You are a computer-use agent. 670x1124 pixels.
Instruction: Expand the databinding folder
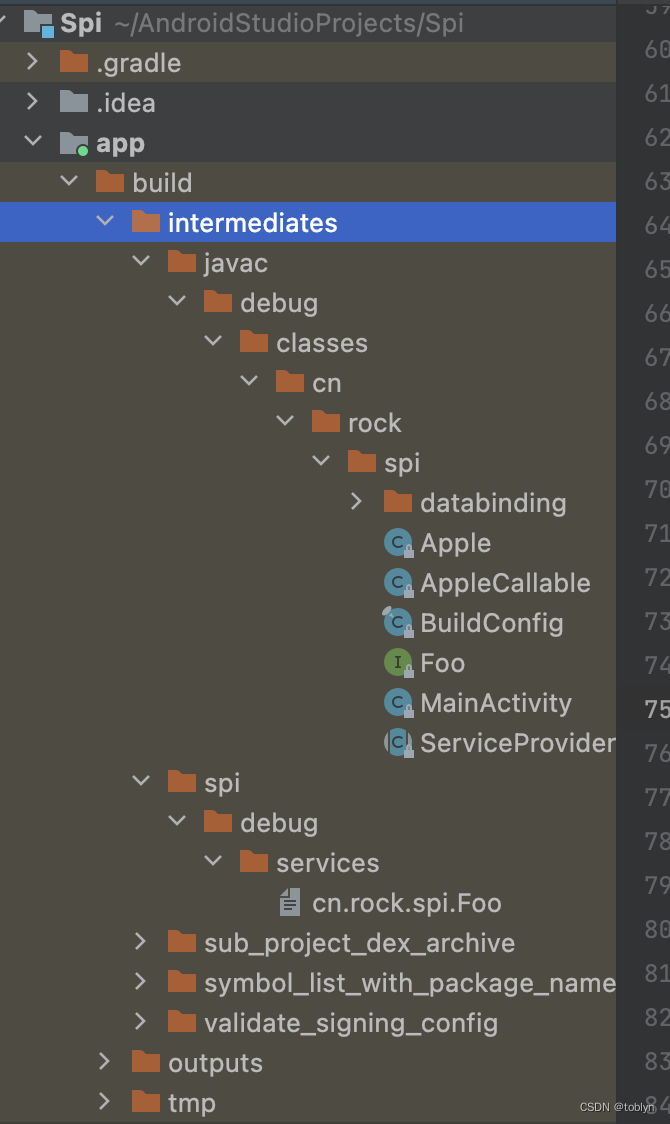[x=355, y=502]
